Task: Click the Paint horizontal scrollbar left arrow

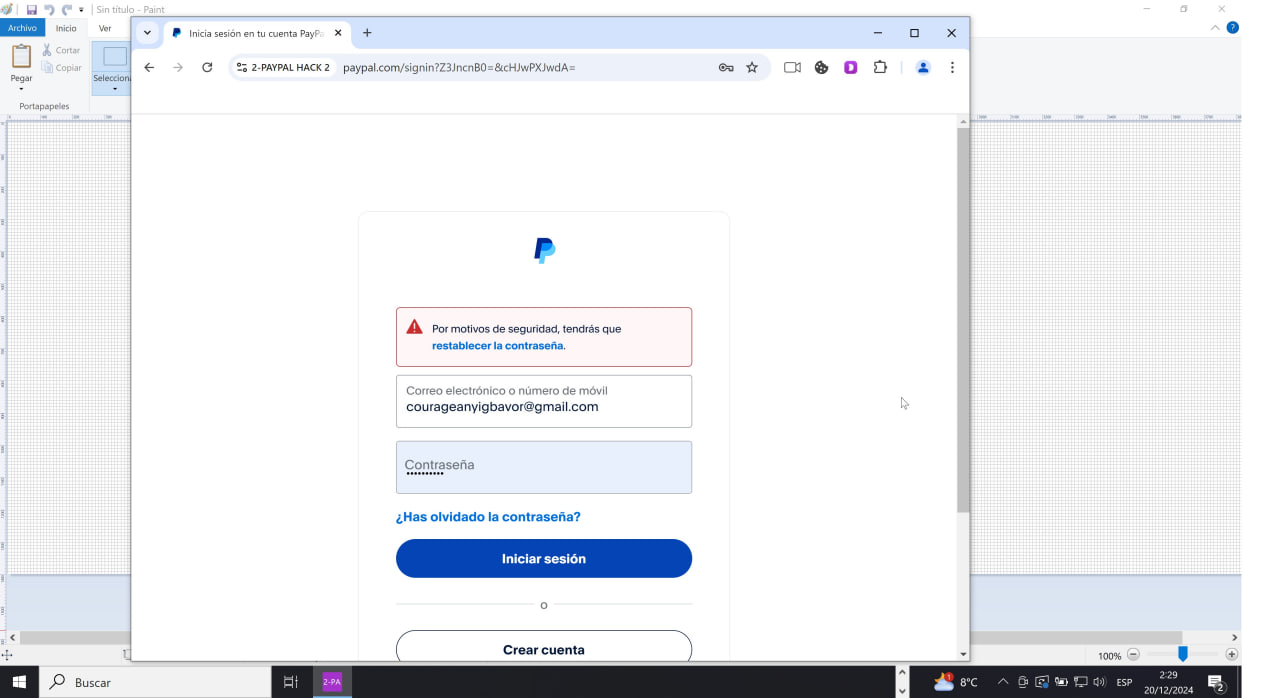Action: click(x=13, y=638)
